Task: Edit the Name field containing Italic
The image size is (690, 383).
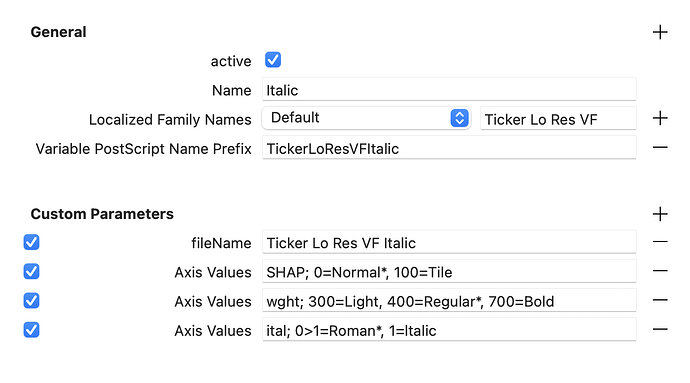Action: (449, 89)
